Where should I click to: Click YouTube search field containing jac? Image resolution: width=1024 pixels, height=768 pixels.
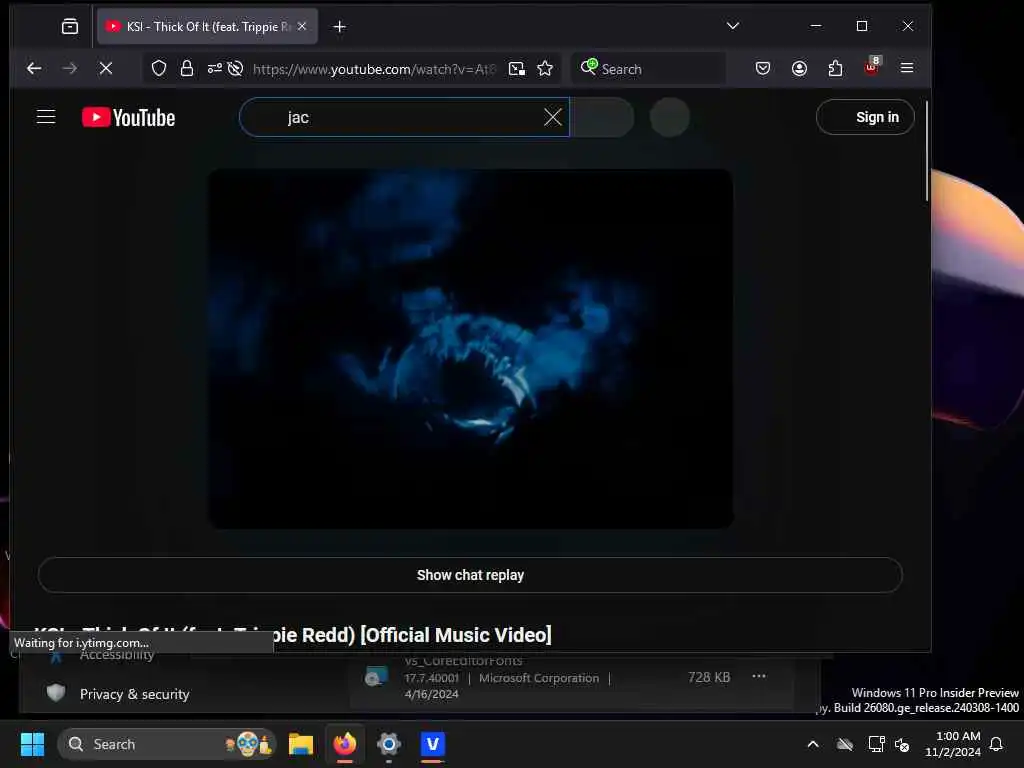point(405,118)
